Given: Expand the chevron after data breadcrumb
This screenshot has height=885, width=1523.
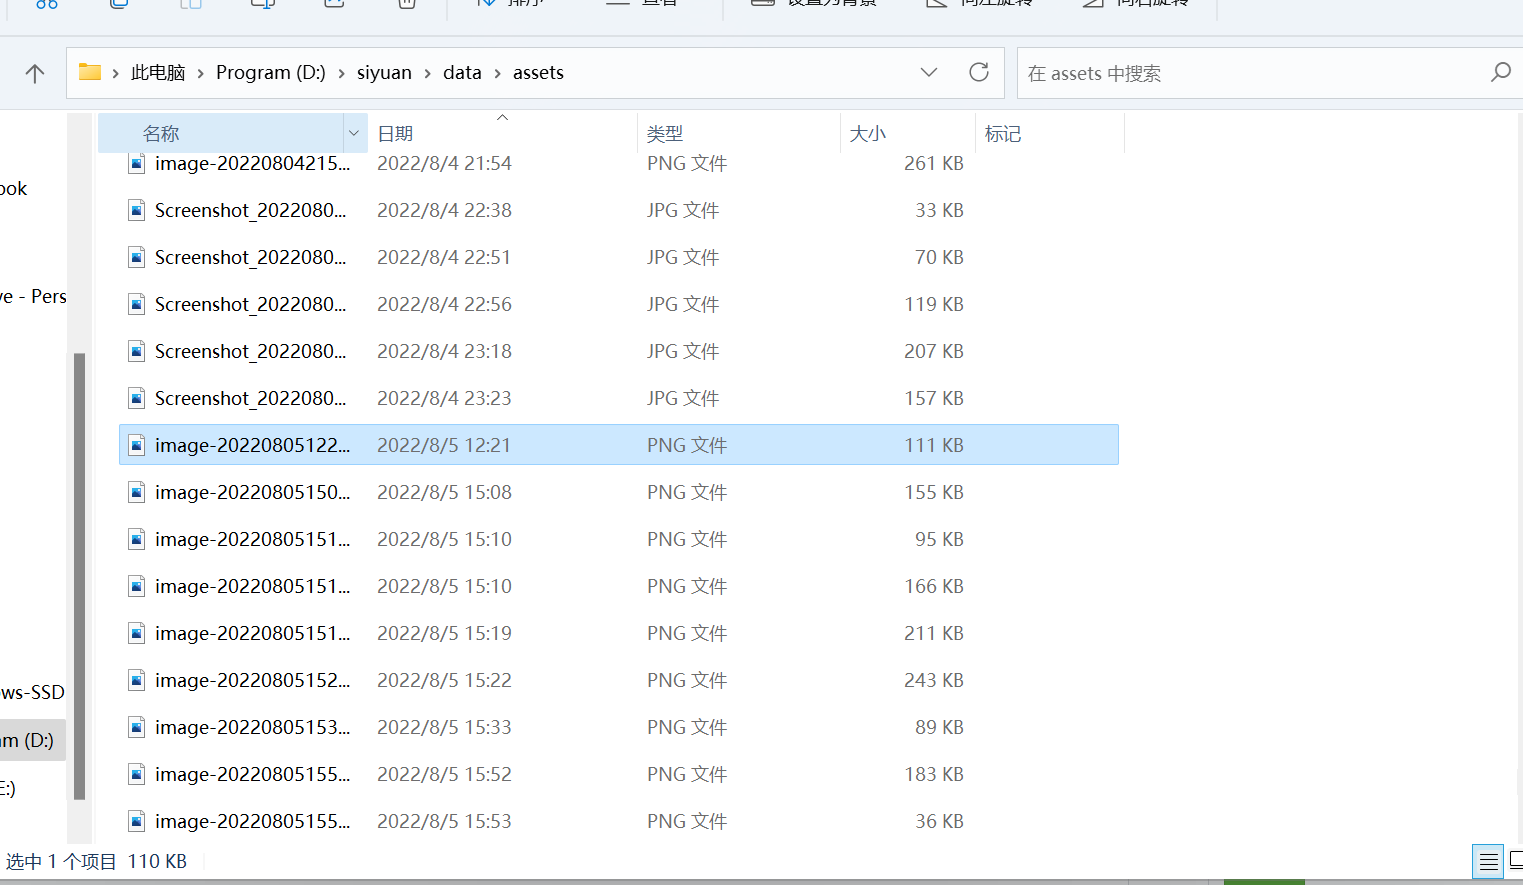Looking at the screenshot, I should tap(497, 73).
